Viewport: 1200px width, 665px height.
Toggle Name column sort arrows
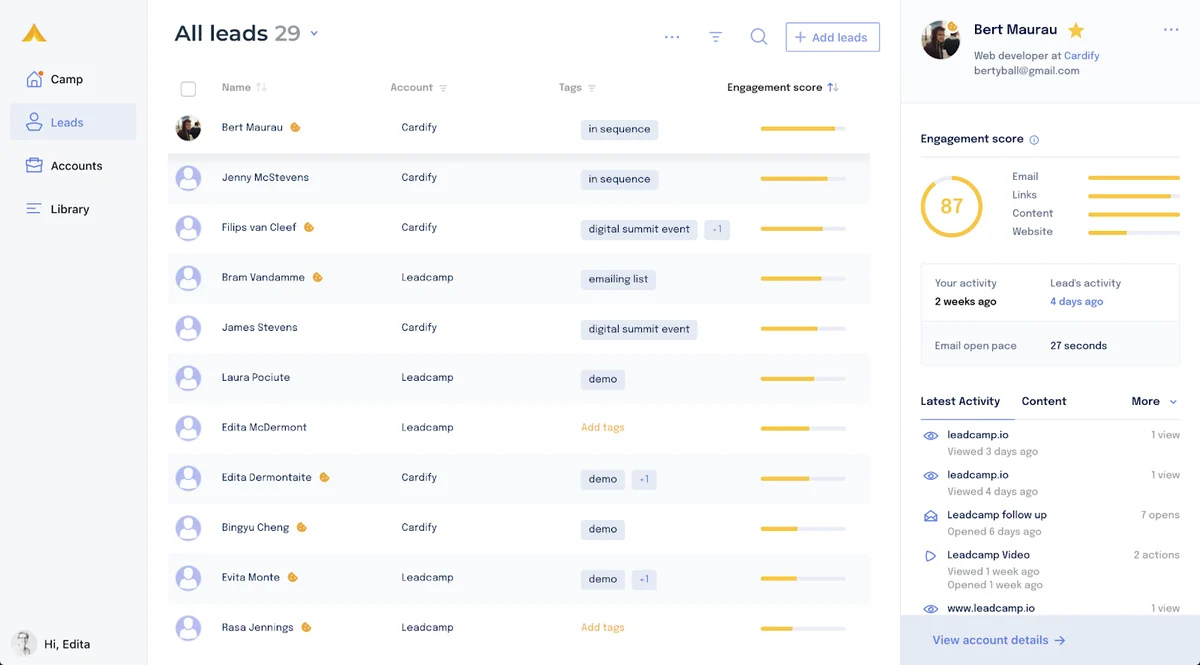[x=261, y=88]
